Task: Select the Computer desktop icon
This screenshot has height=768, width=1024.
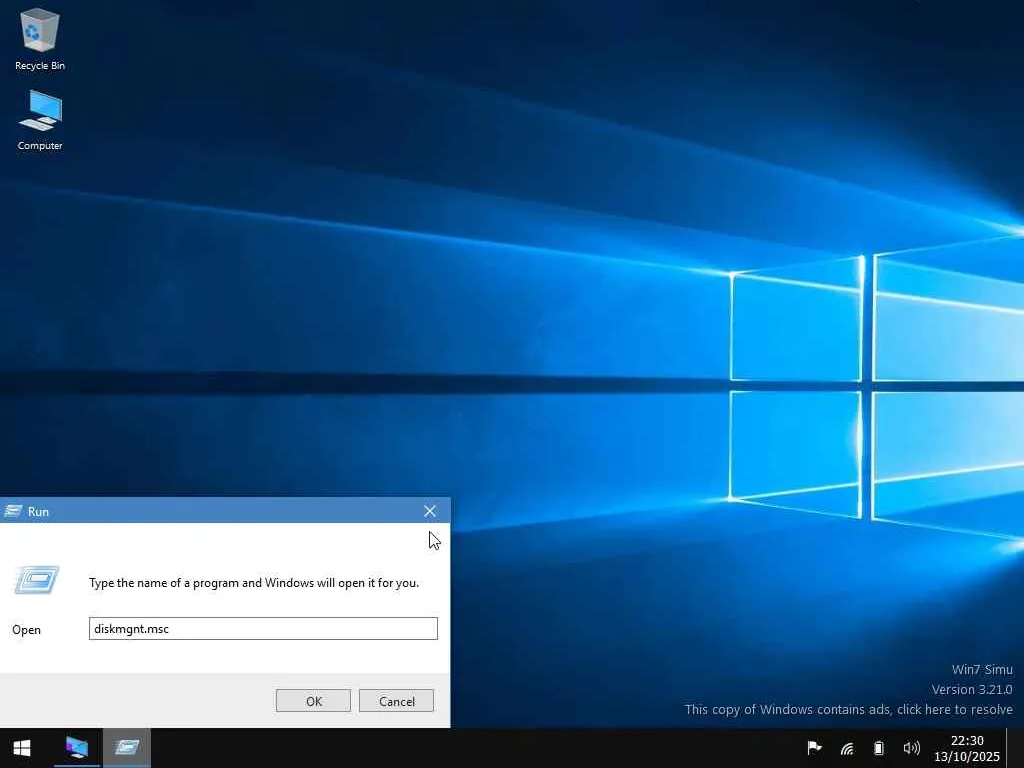Action: [40, 120]
